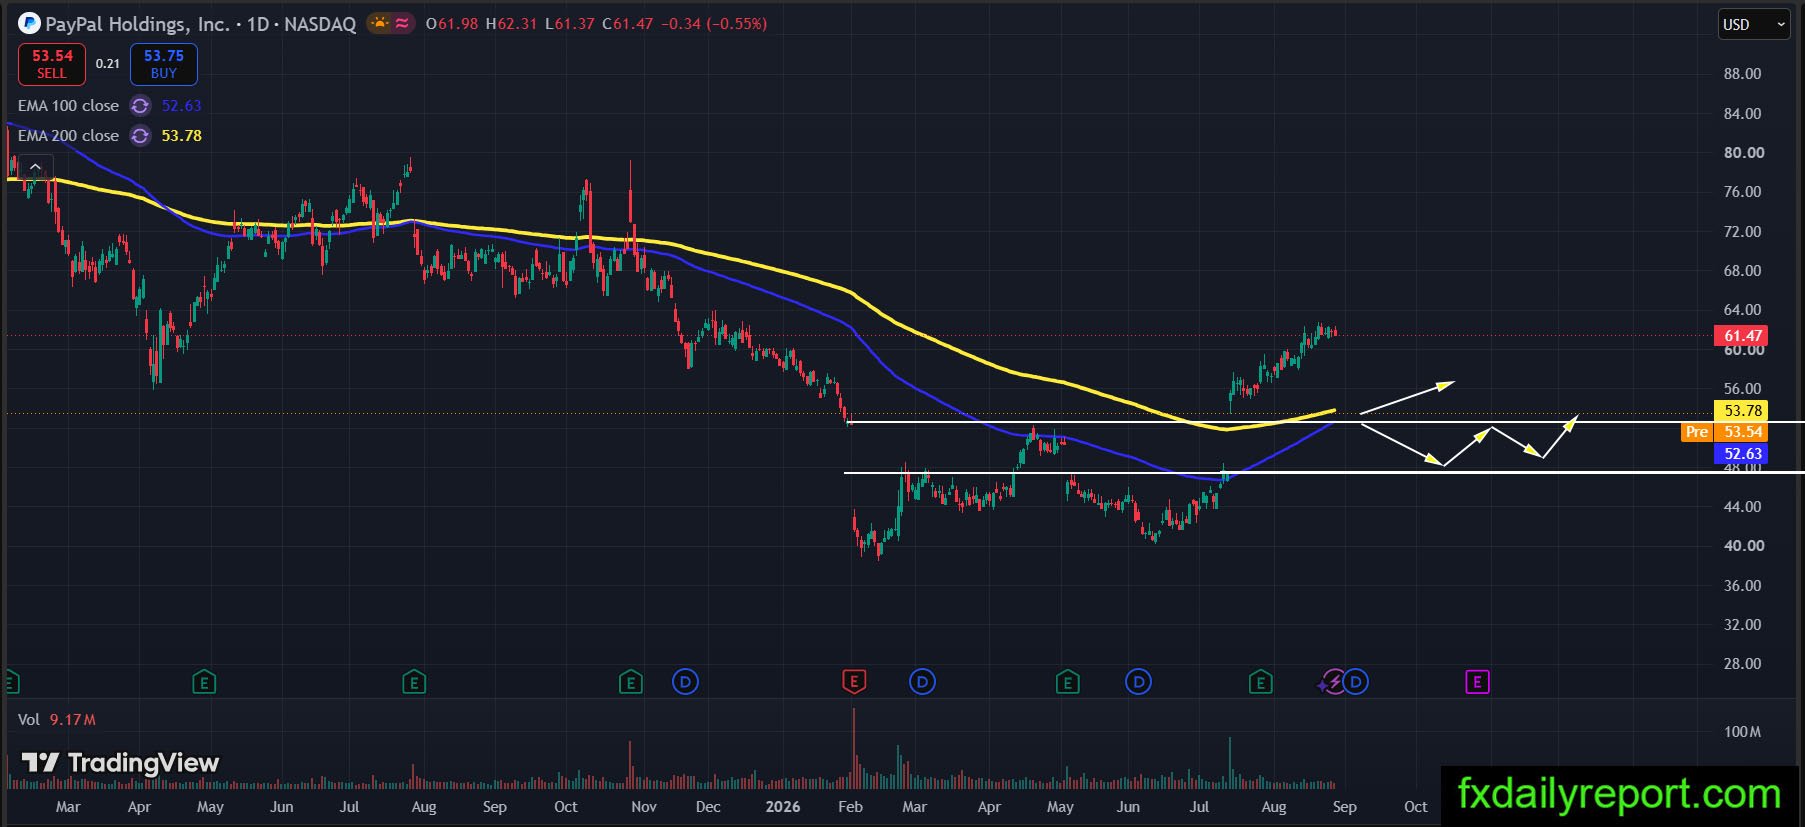Click the red 61.47 last-price tag on the price axis
The width and height of the screenshot is (1805, 827).
[1741, 336]
